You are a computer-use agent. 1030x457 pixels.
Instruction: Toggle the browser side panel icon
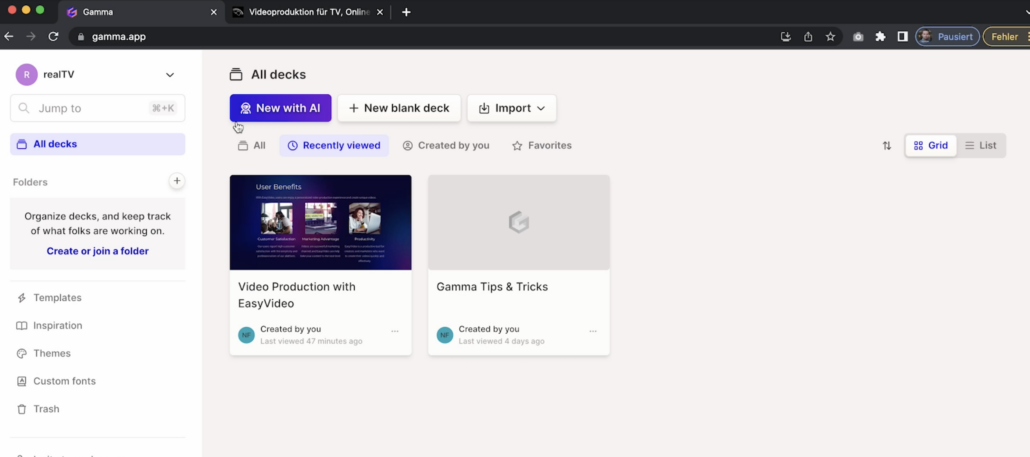903,37
